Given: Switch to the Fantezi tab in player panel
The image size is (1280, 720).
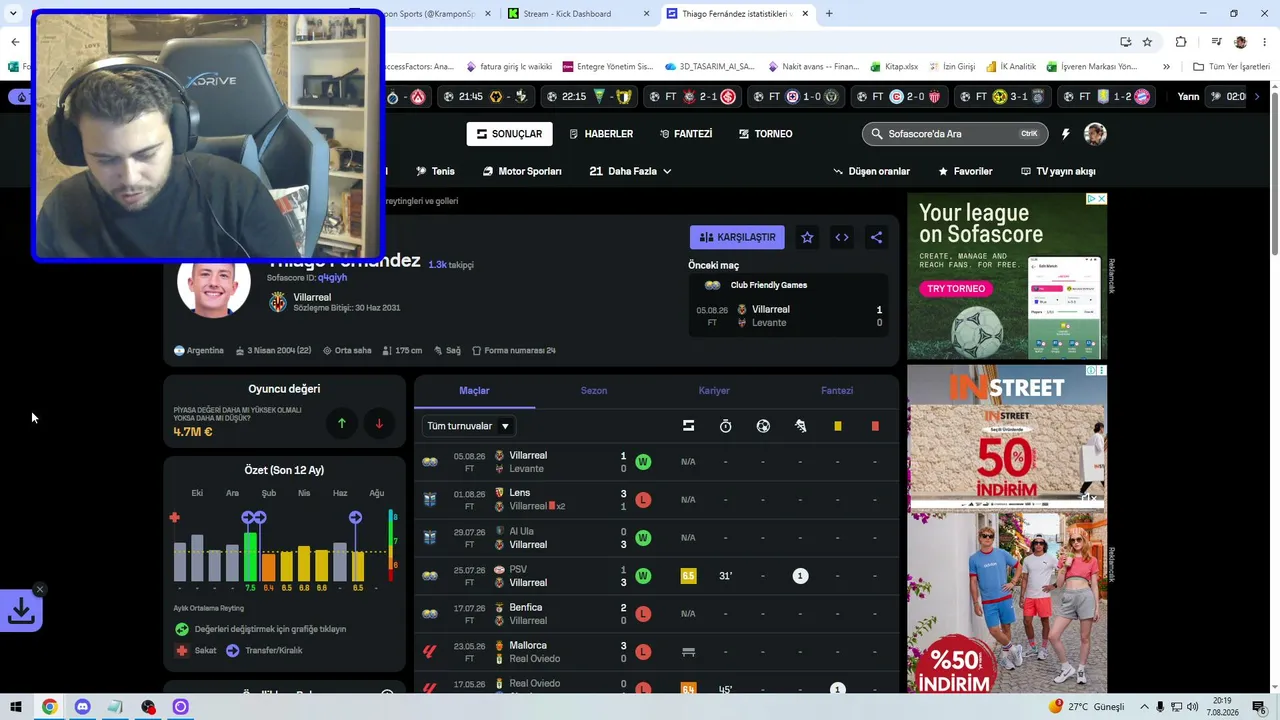Looking at the screenshot, I should (837, 391).
